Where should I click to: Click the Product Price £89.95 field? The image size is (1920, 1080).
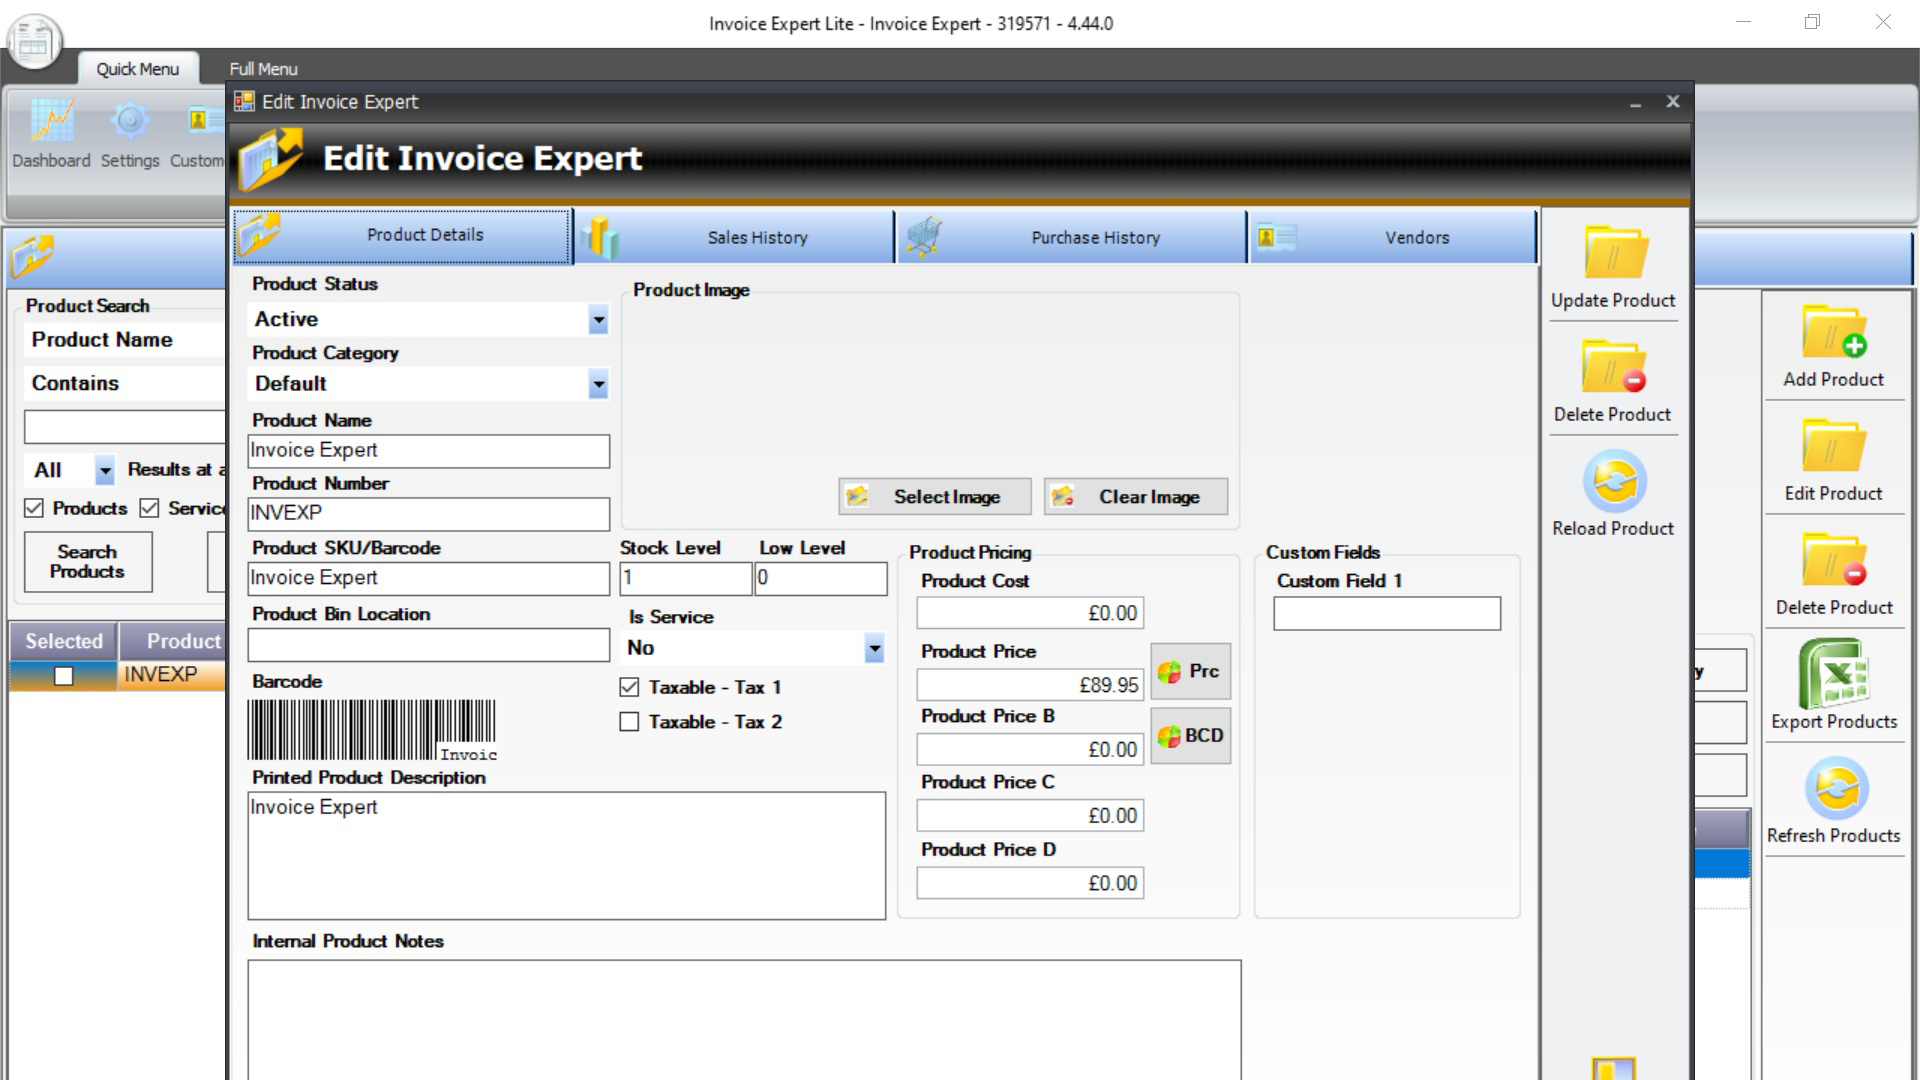pos(1030,685)
